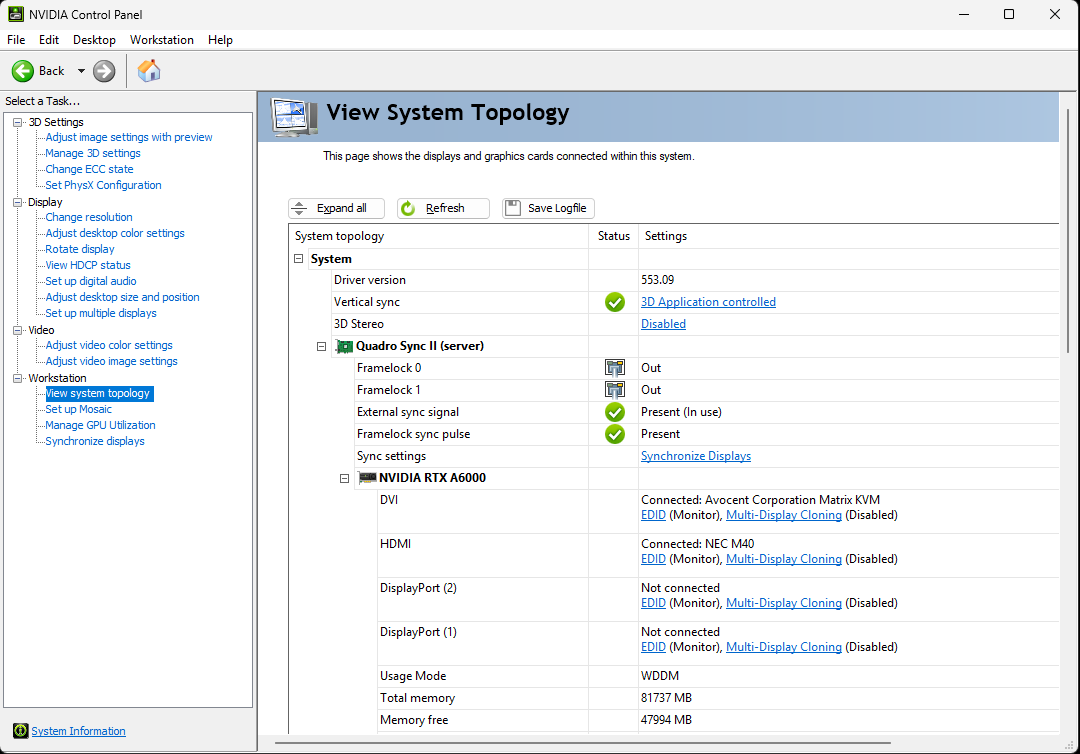
Task: Click the horizontal scrollbar at the bottom
Action: tap(583, 743)
